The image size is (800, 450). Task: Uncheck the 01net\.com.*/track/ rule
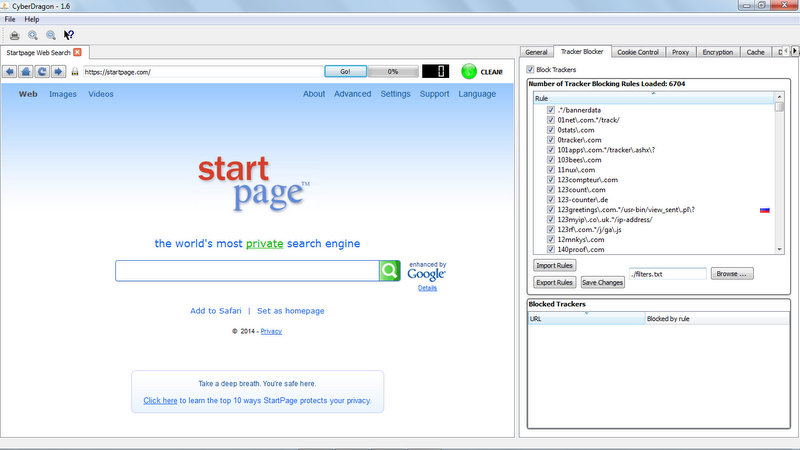coord(551,120)
